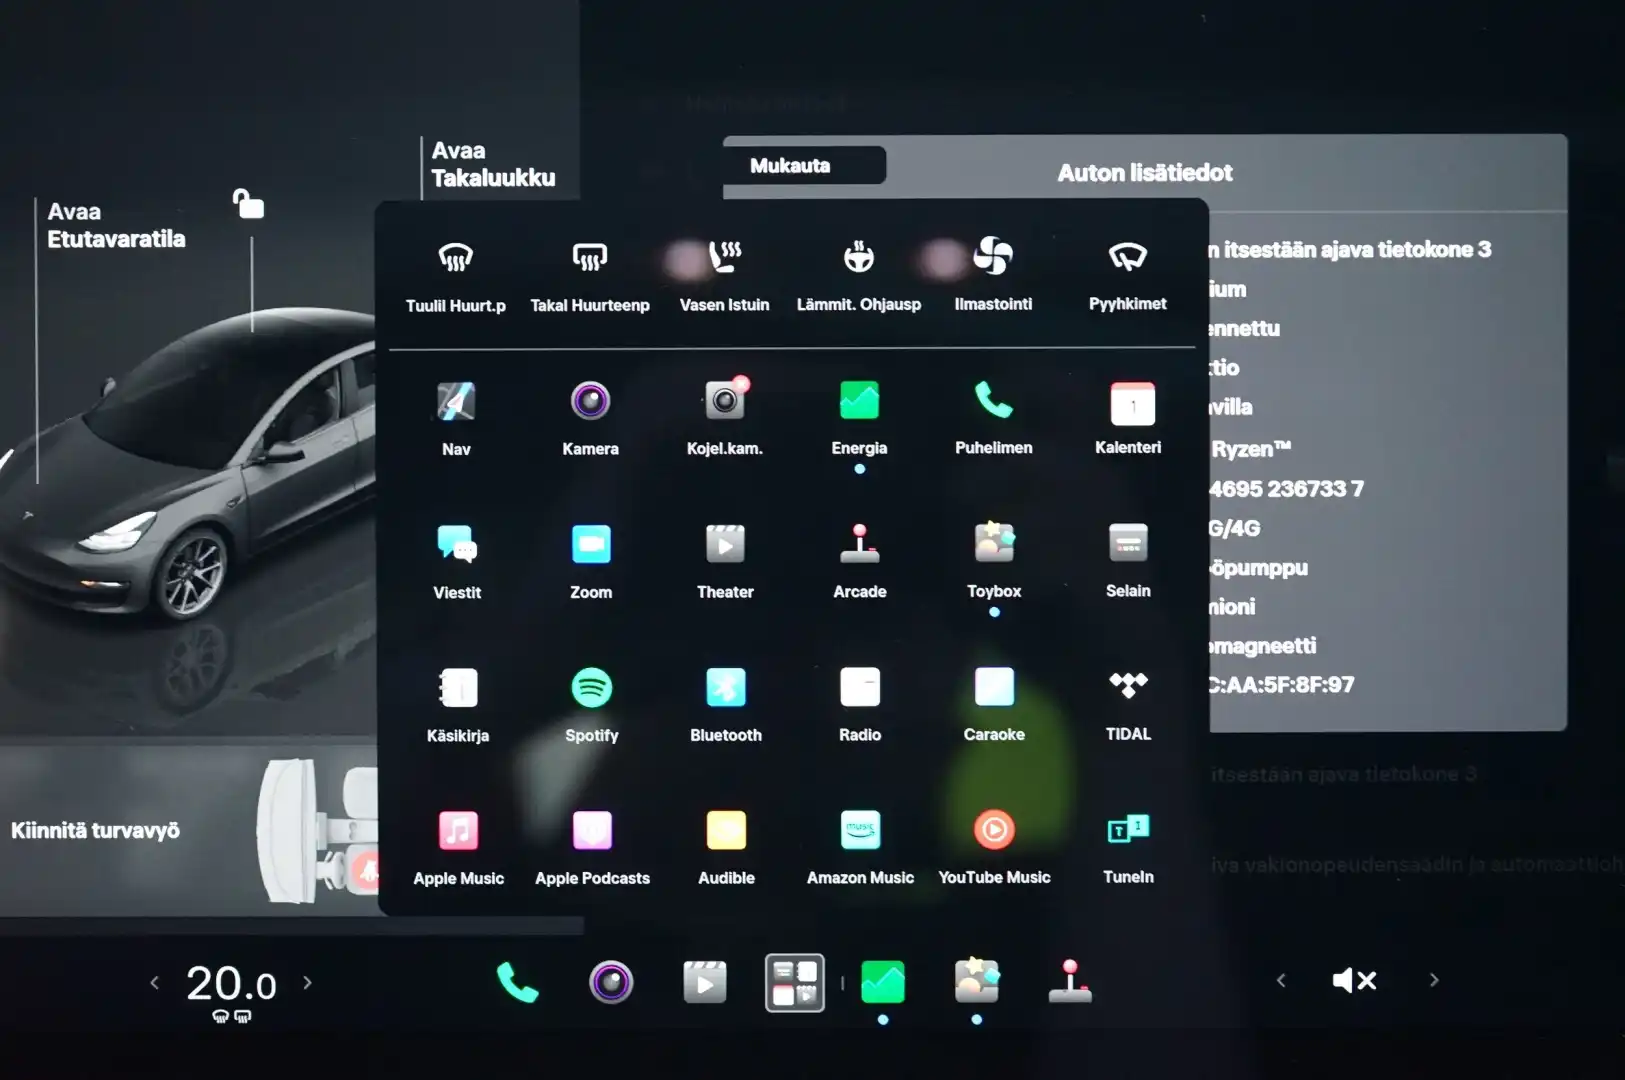
Task: Increase cabin temperature with right arrow
Action: point(307,983)
